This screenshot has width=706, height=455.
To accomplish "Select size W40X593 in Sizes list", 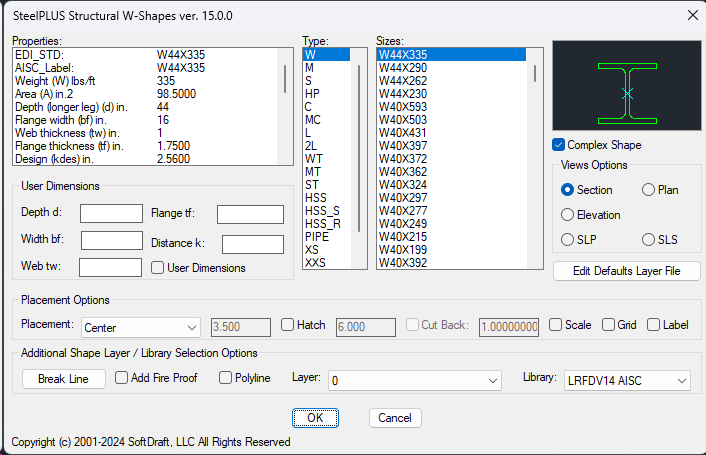I will click(452, 107).
